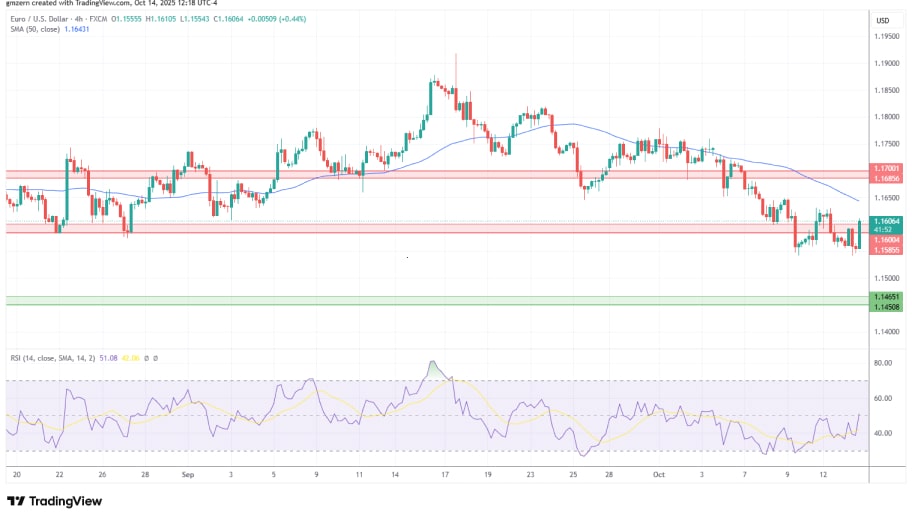
Task: Click the current price 1.16064 green label
Action: (885, 221)
